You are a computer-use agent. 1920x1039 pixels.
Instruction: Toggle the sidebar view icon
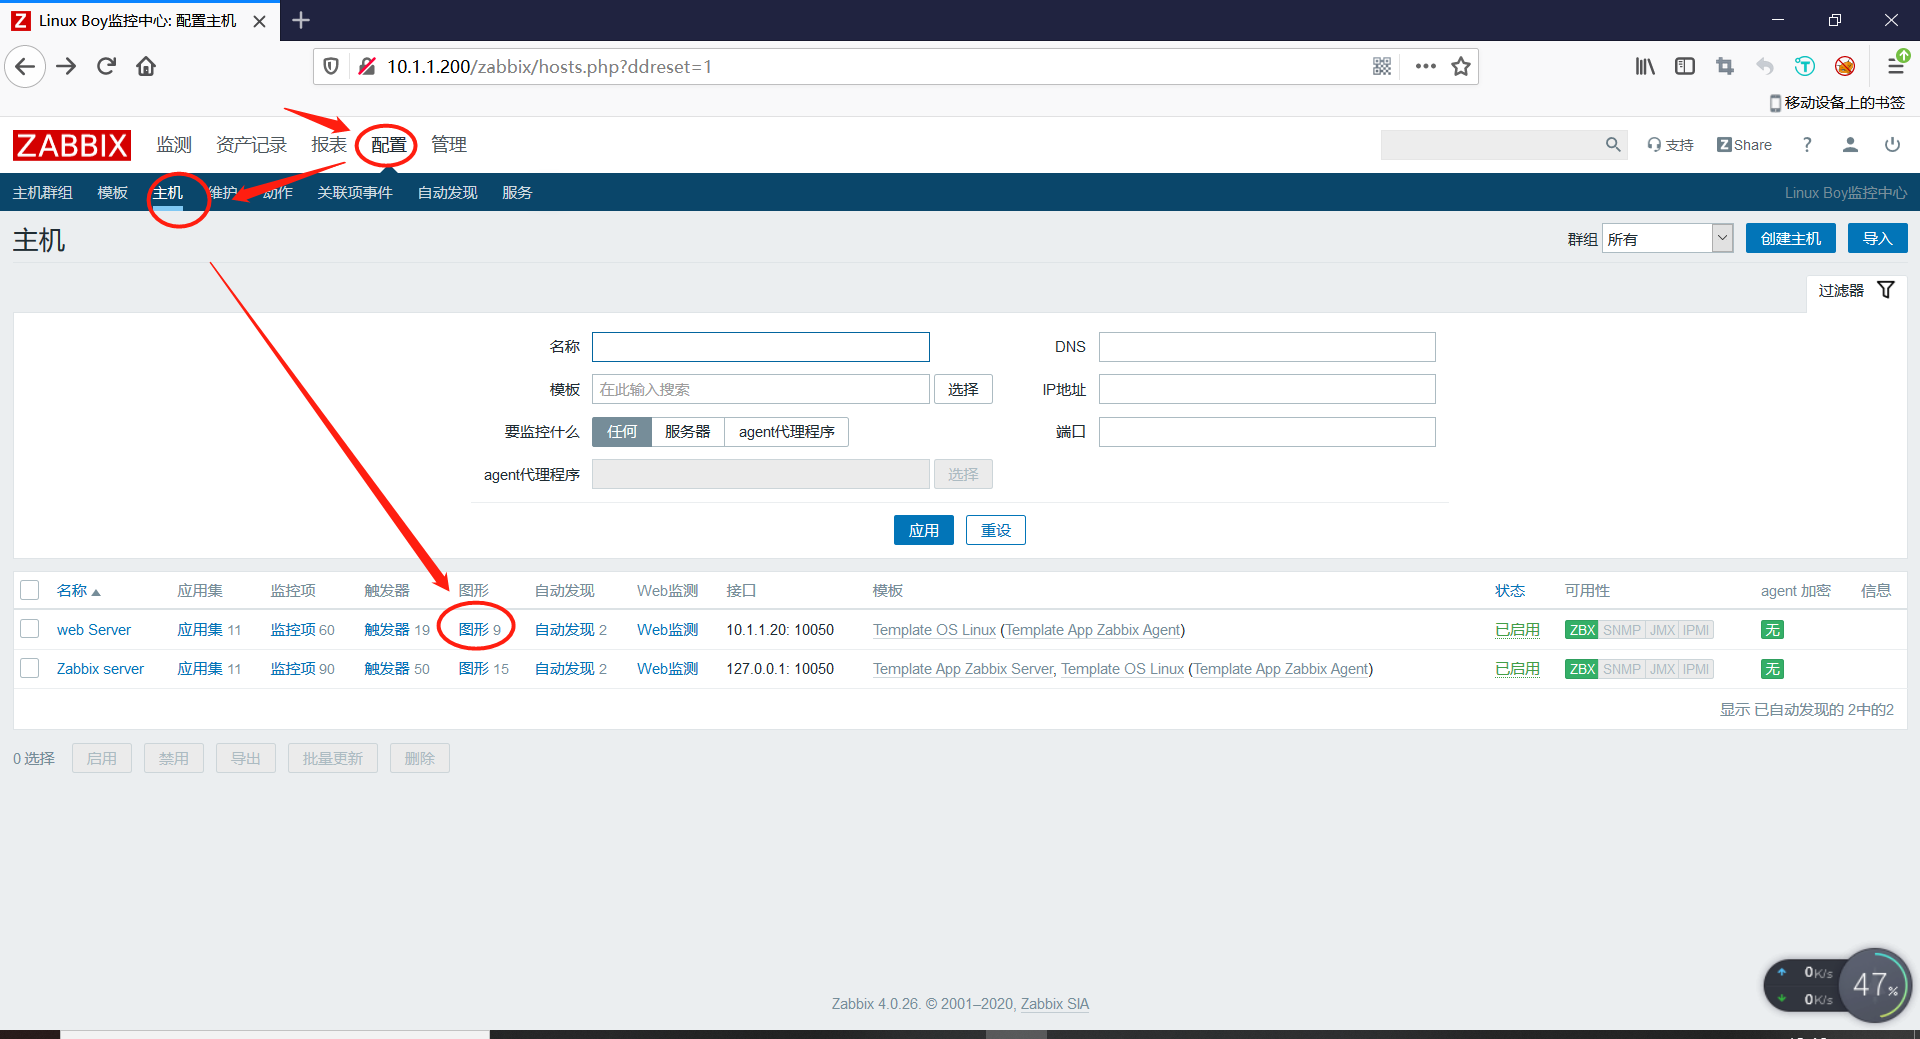pos(1685,67)
